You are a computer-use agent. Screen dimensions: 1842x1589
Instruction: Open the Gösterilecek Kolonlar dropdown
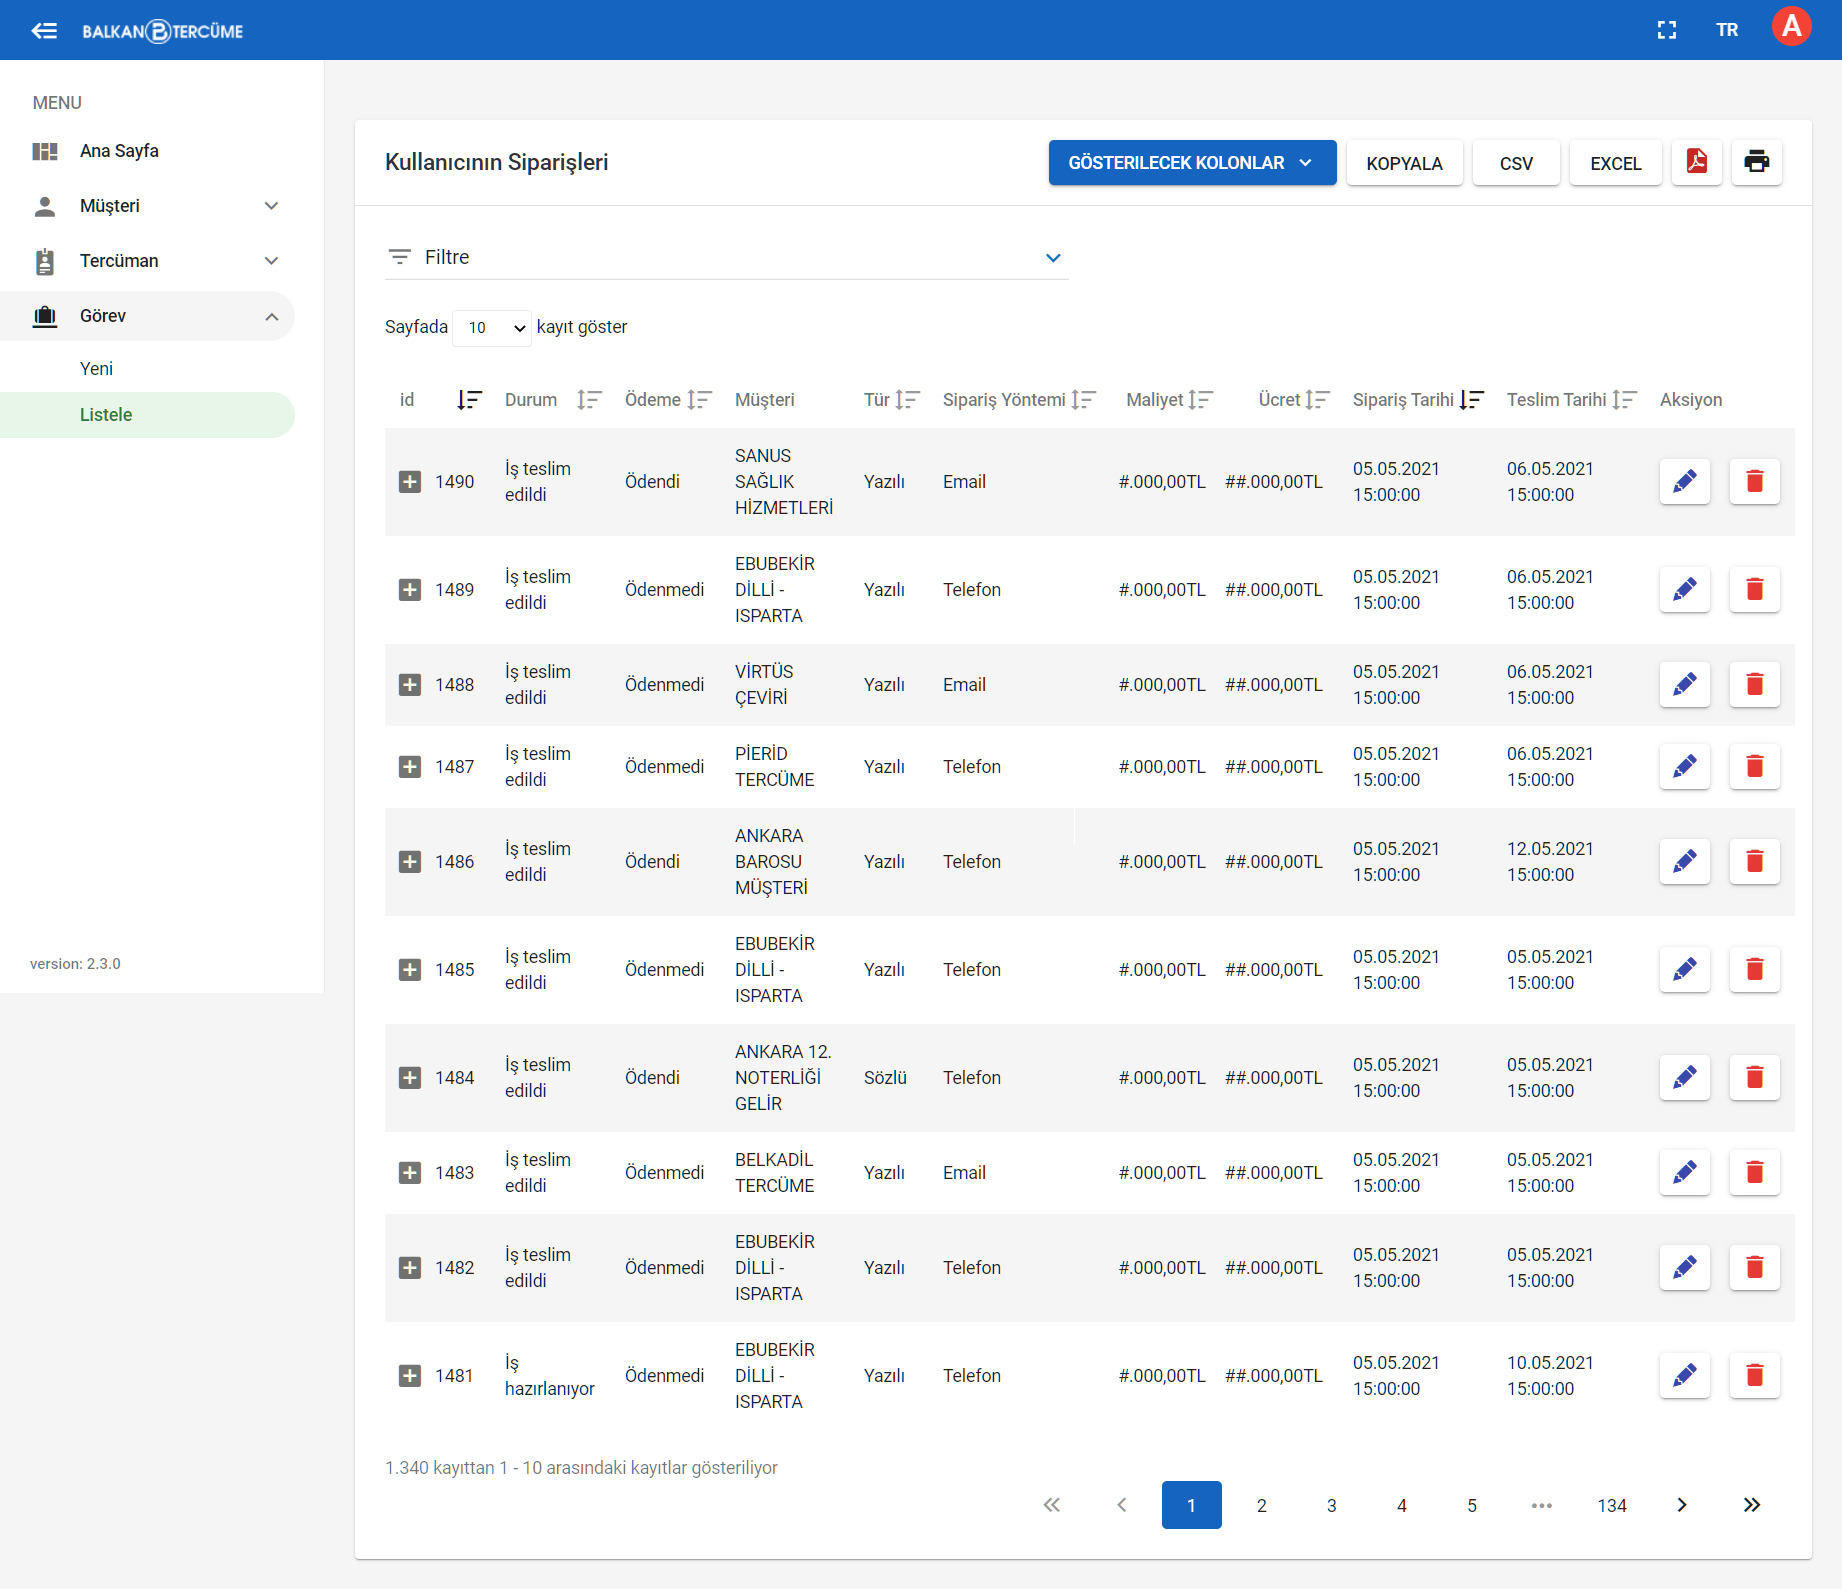click(x=1192, y=163)
